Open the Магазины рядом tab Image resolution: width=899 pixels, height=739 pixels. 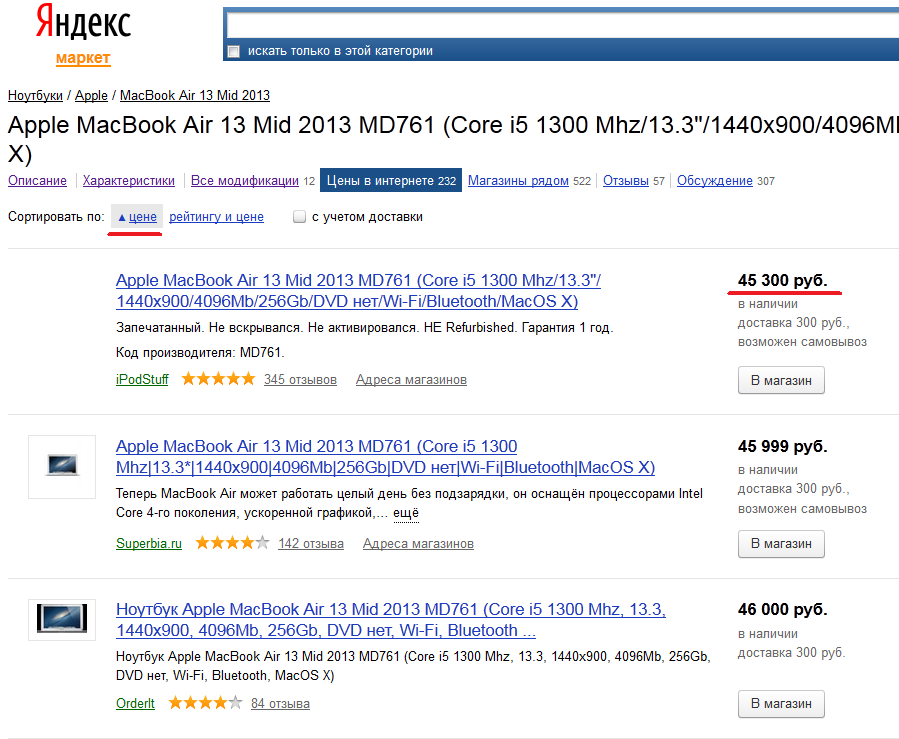point(518,181)
